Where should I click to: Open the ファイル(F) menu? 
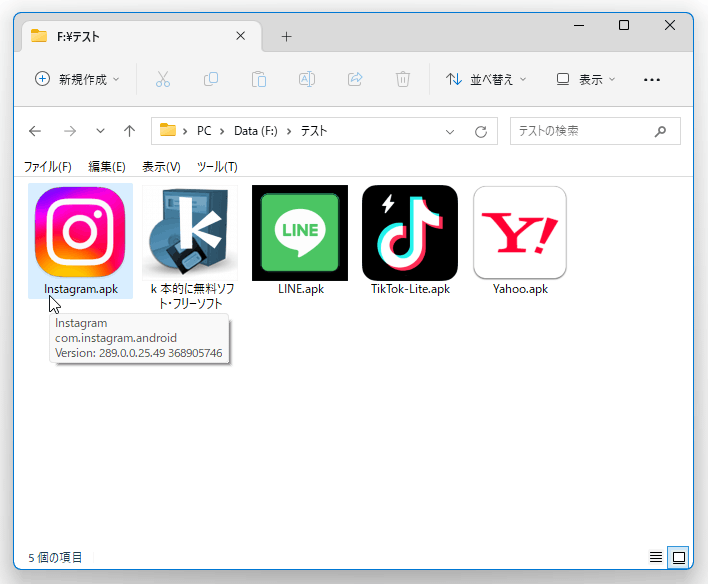coord(47,167)
